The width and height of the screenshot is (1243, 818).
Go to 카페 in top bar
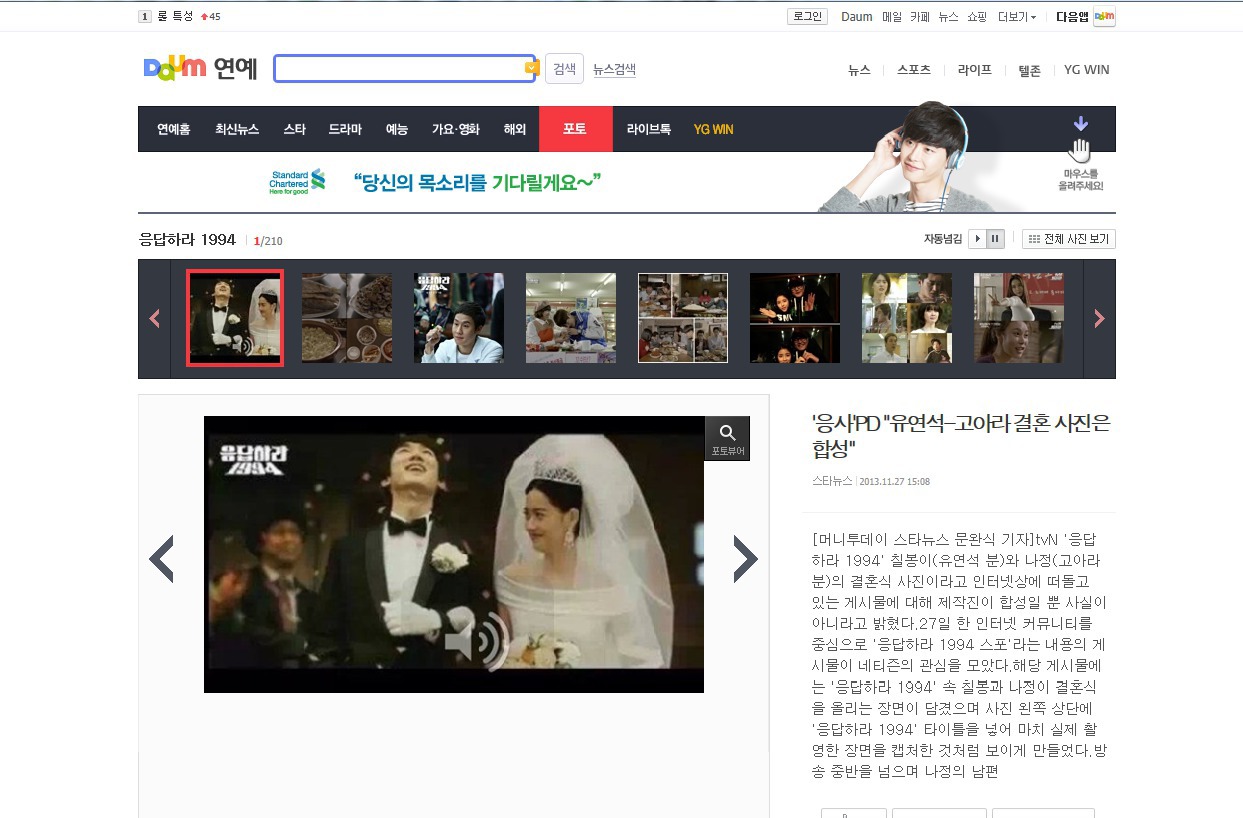[920, 17]
